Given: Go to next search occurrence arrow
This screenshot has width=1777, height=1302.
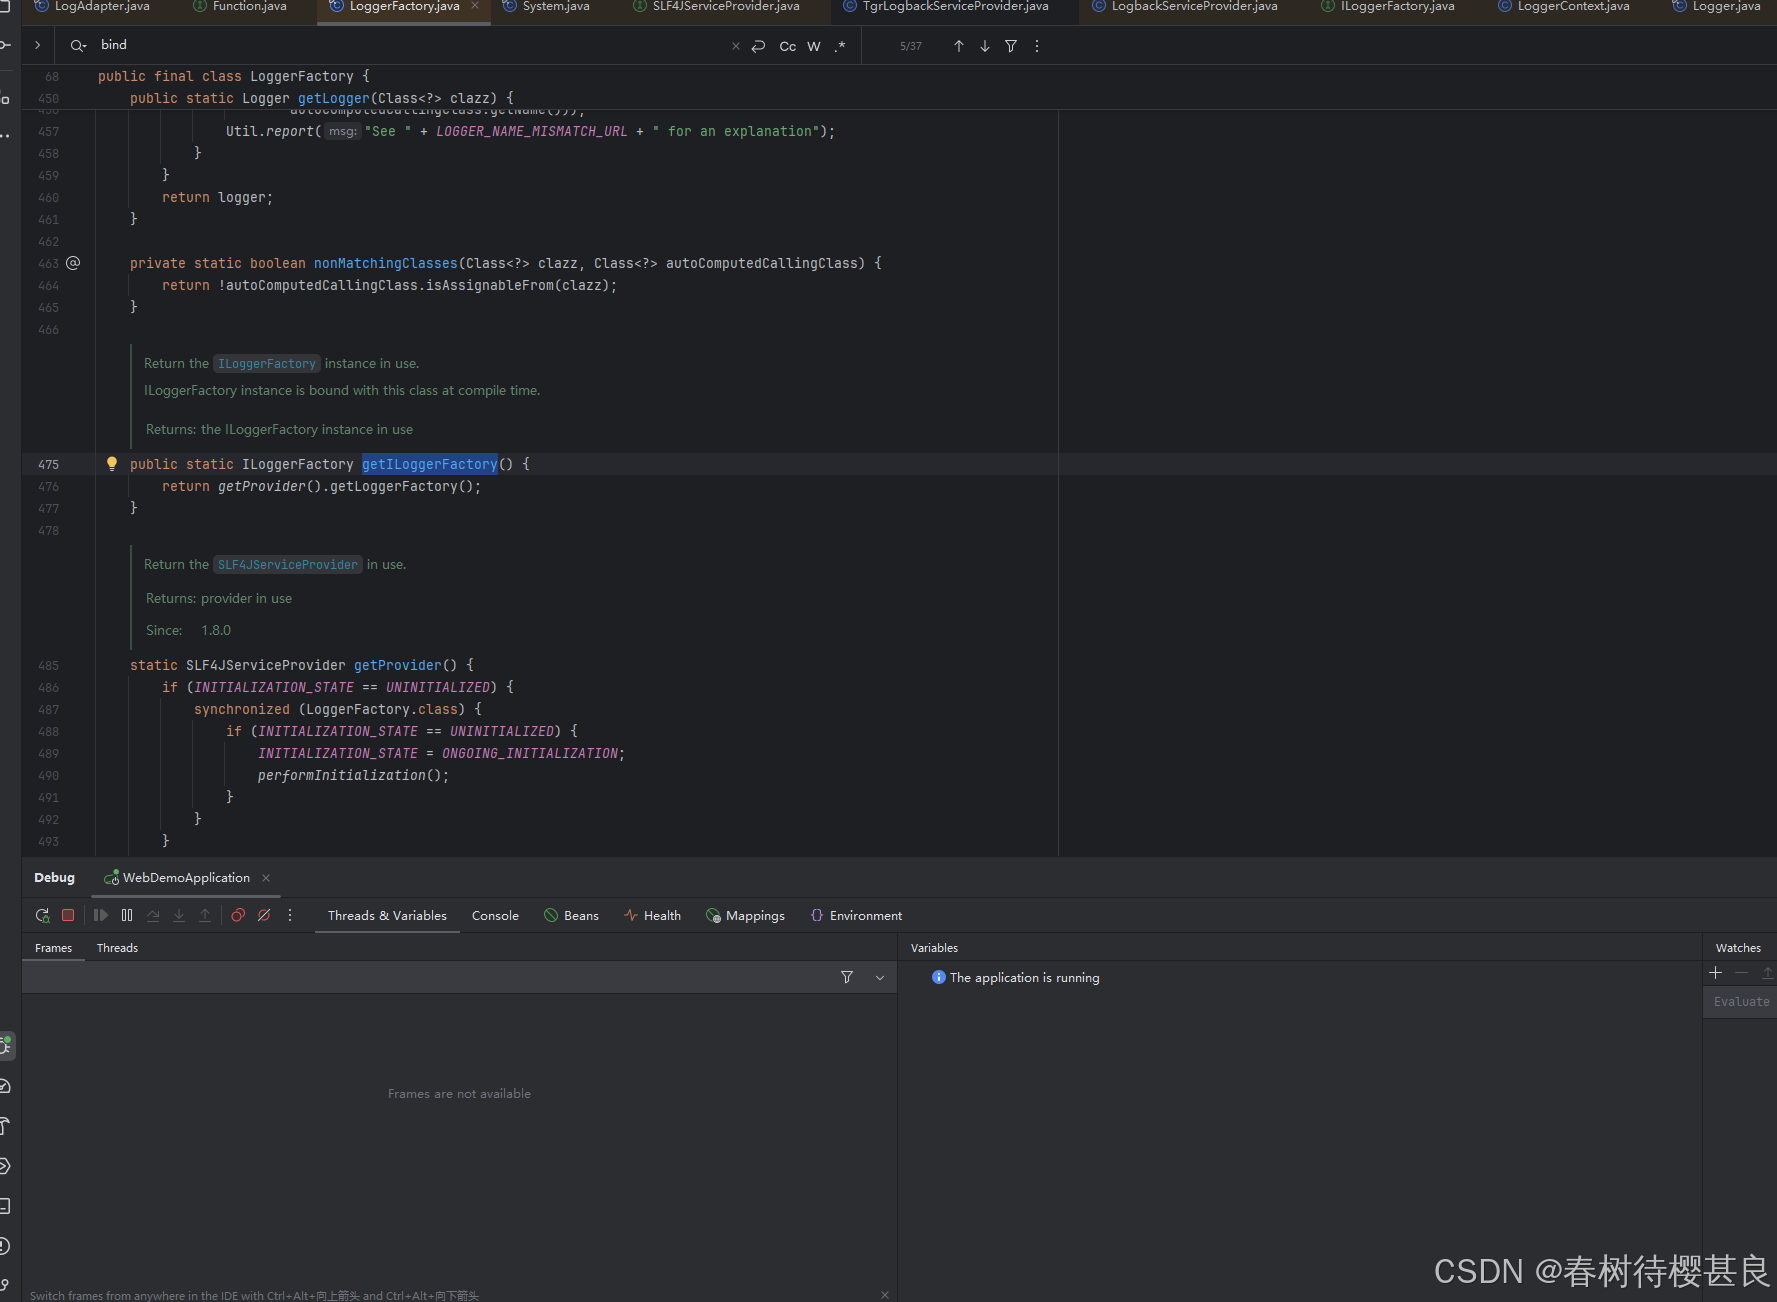Looking at the screenshot, I should coord(985,46).
